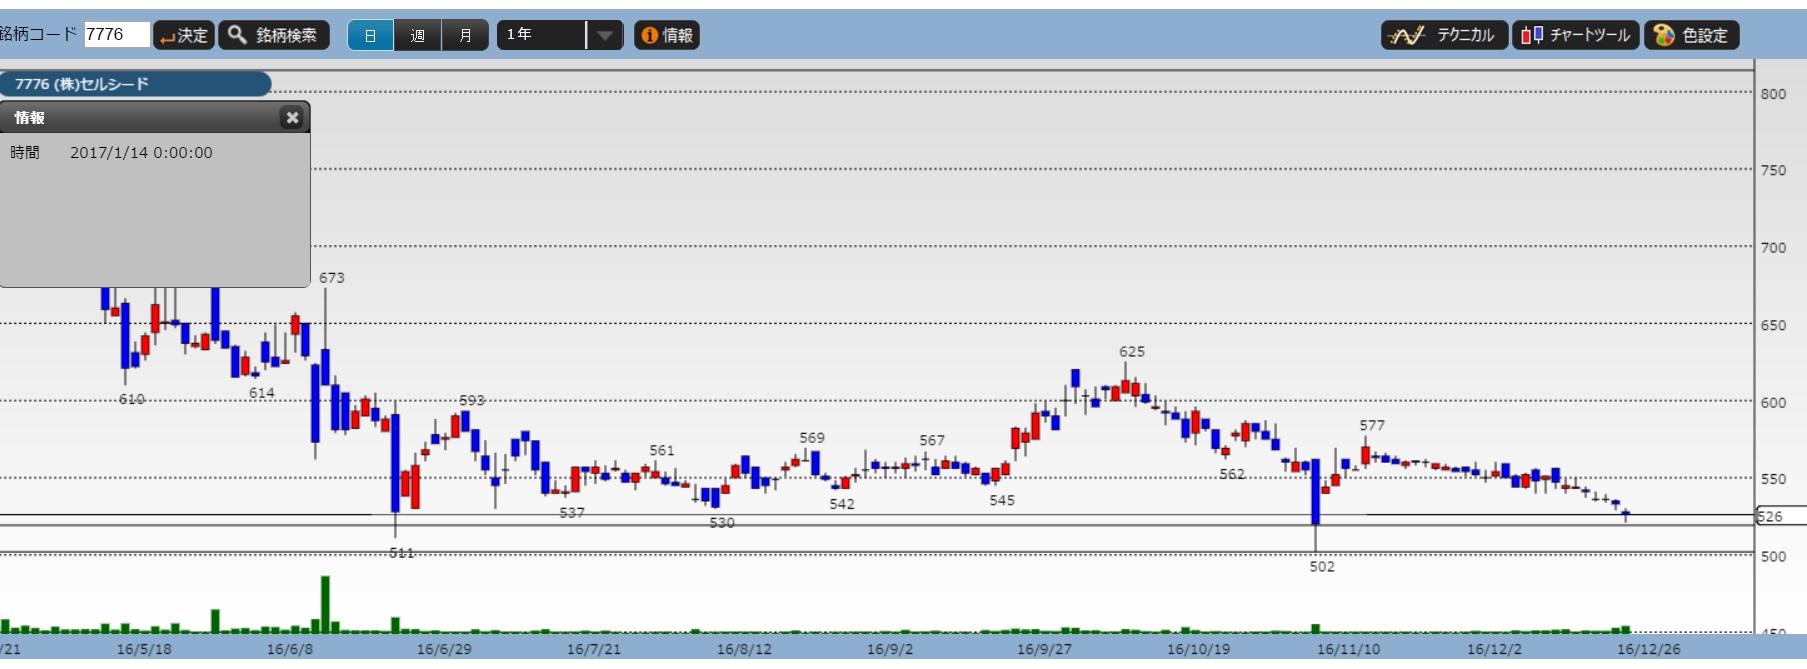1807x669 pixels.
Task: Click the 銘柄コード label
Action: [39, 34]
